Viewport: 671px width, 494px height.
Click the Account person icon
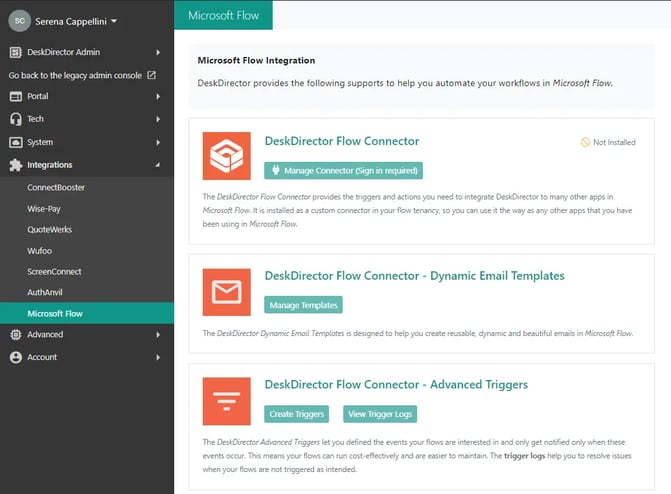(16, 357)
